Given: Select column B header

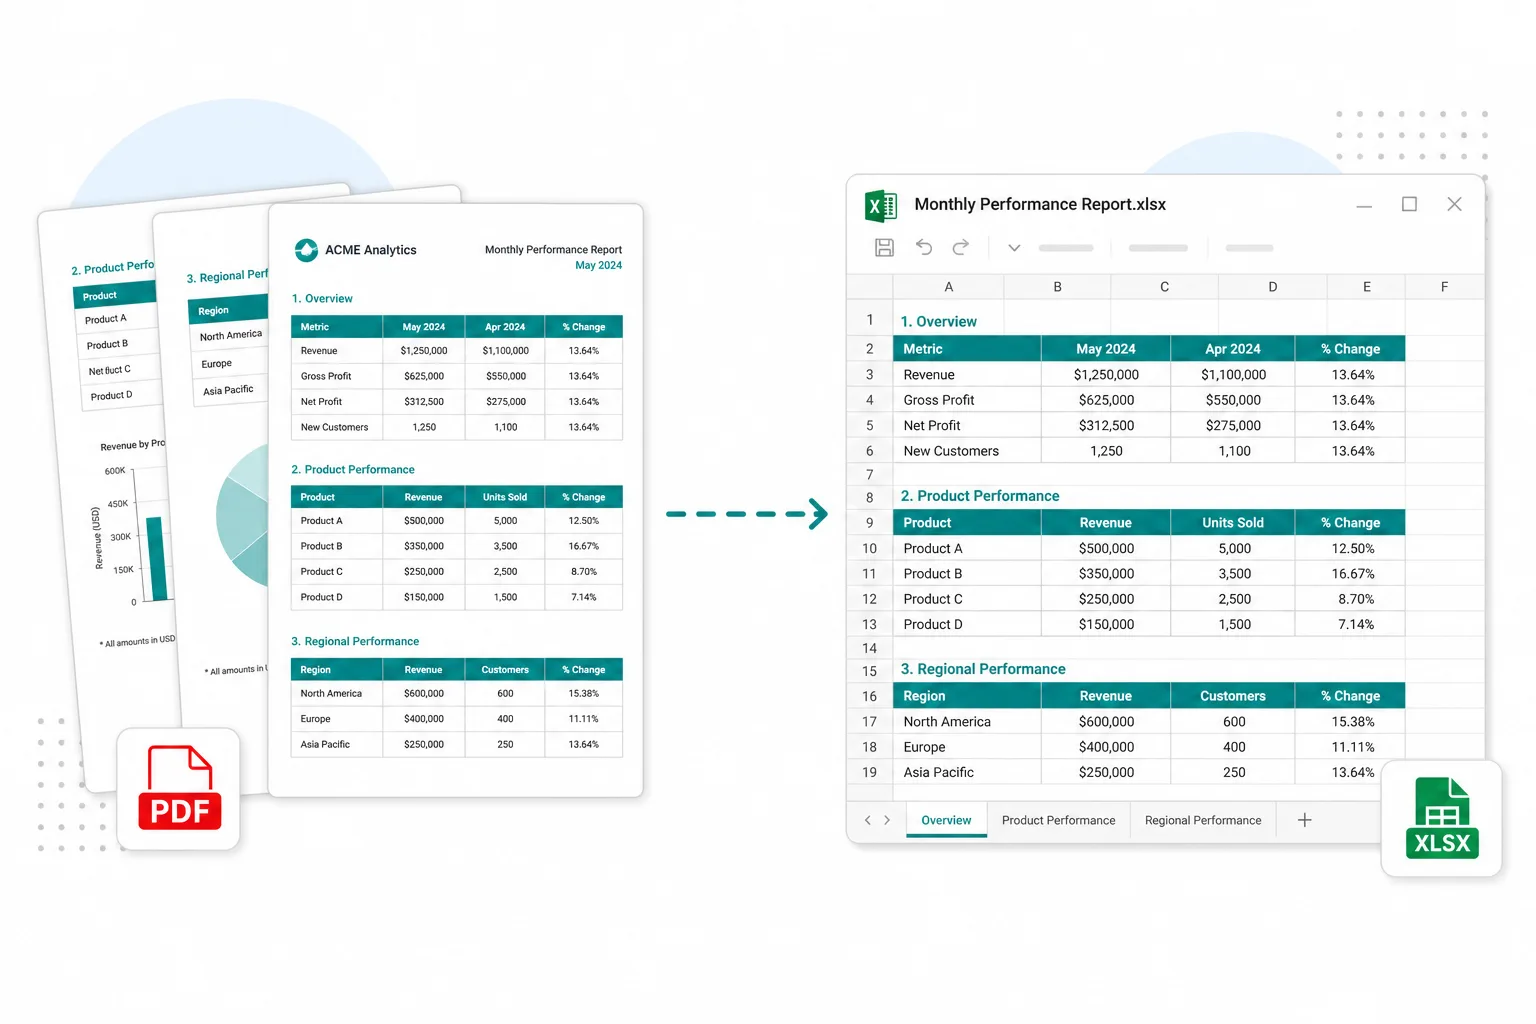Looking at the screenshot, I should [1057, 287].
